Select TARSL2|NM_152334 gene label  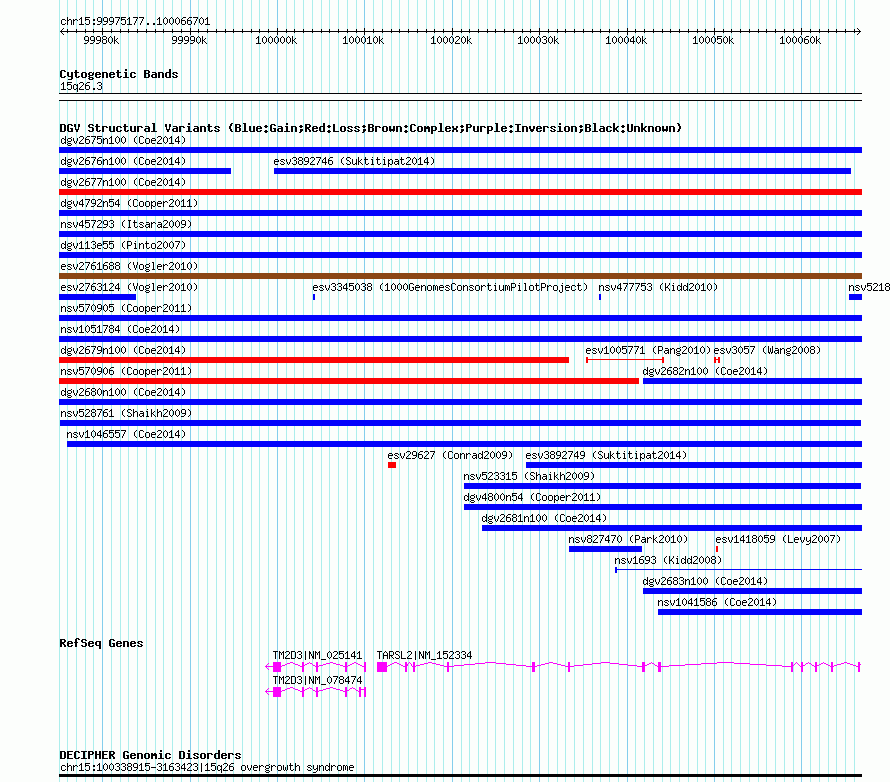click(x=424, y=655)
